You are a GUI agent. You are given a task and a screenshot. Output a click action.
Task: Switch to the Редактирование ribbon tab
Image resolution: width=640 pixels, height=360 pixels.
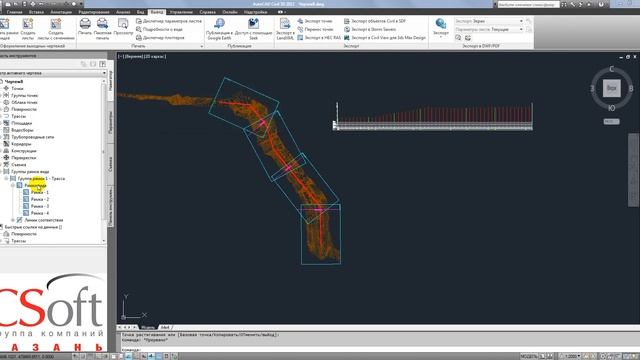coord(94,12)
